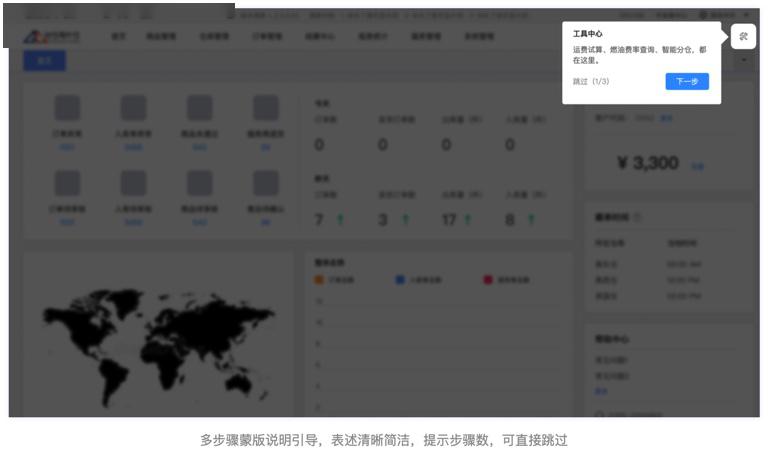Screen dimensions: 775x457
Task: Click the statistic value 8
Action: point(510,220)
